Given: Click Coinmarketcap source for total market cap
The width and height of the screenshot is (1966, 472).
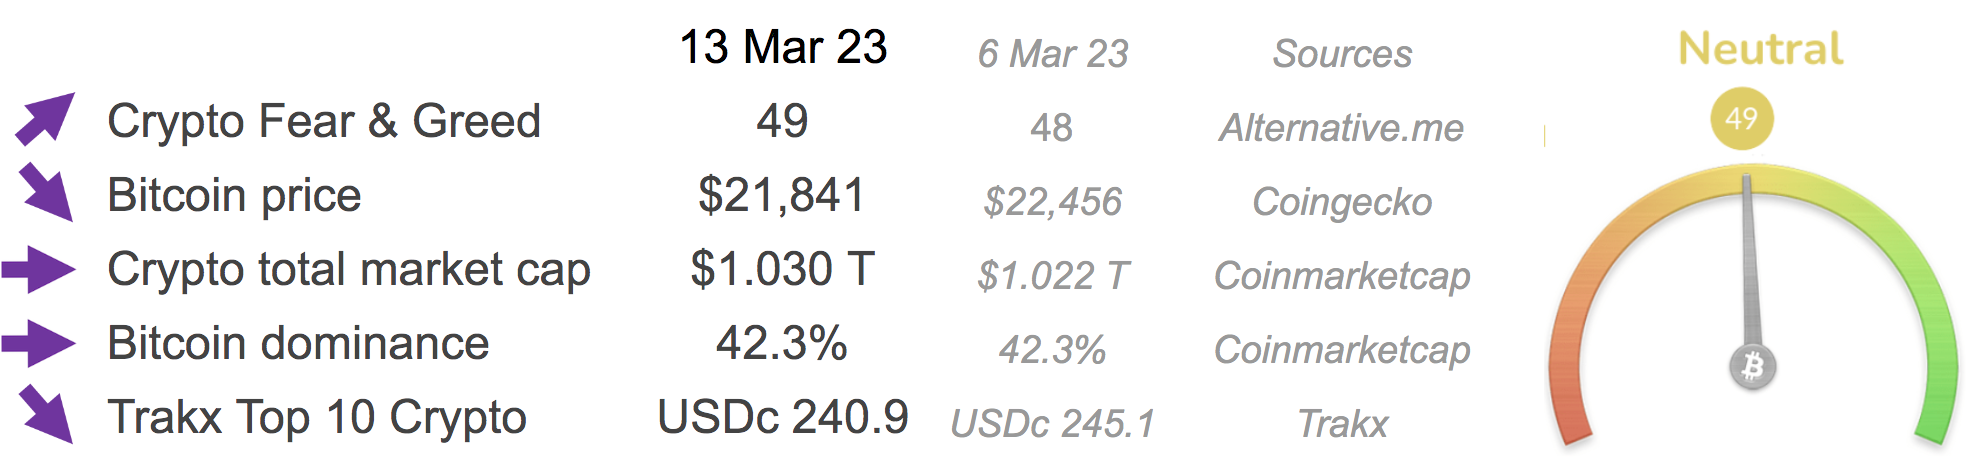Looking at the screenshot, I should (x=1342, y=276).
